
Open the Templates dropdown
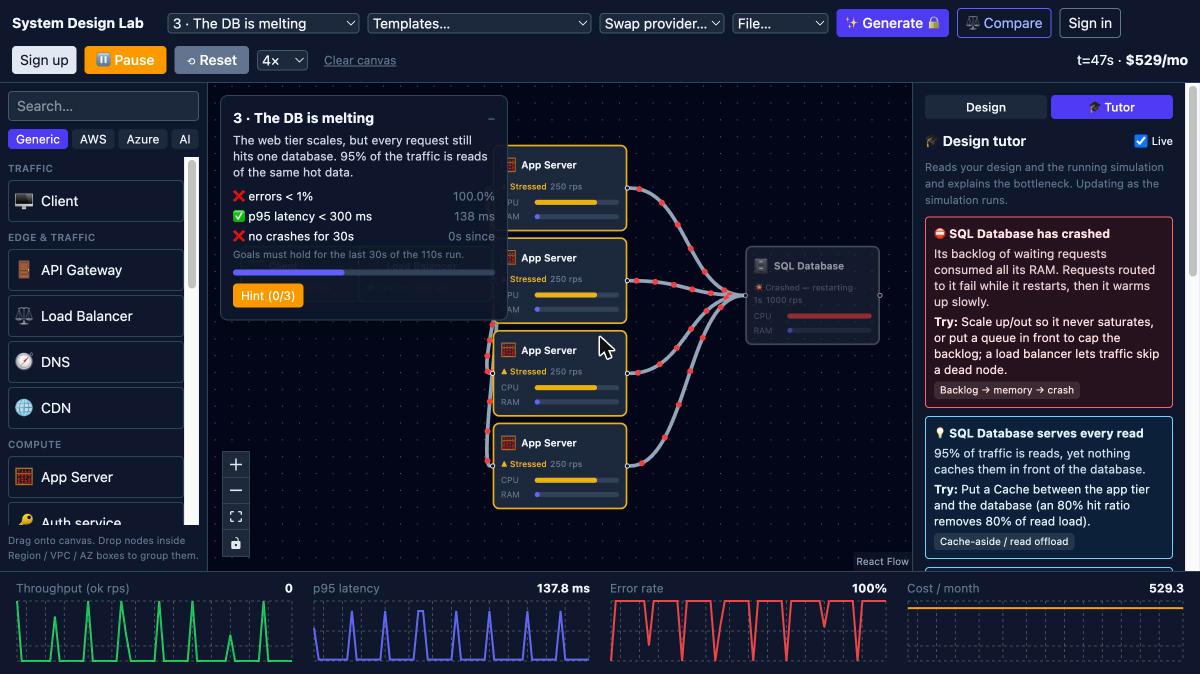point(480,23)
